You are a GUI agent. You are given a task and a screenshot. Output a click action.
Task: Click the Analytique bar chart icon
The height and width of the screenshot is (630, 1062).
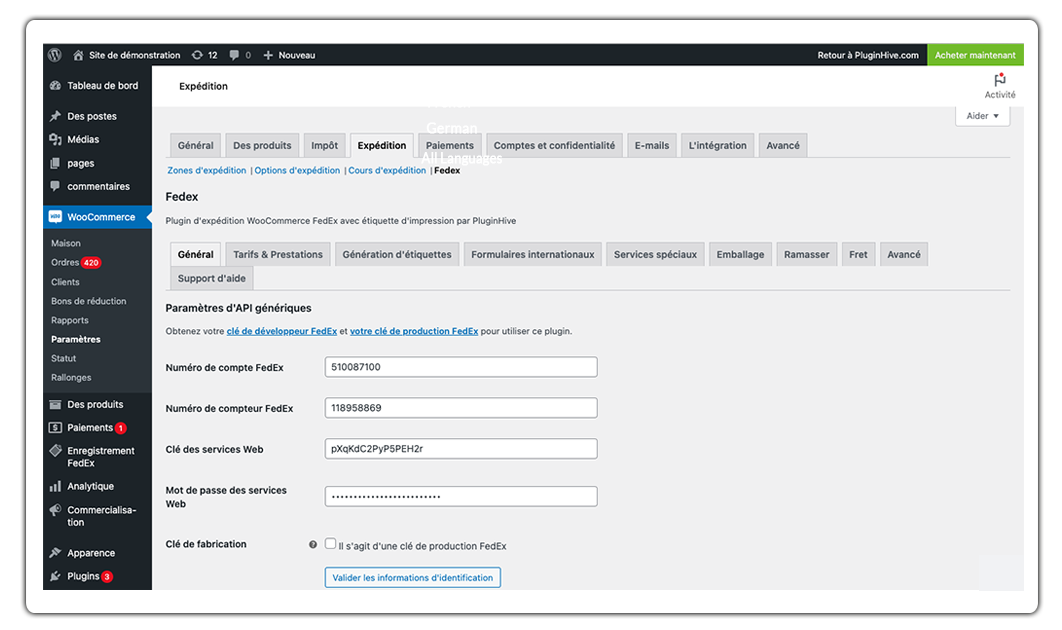(x=56, y=486)
